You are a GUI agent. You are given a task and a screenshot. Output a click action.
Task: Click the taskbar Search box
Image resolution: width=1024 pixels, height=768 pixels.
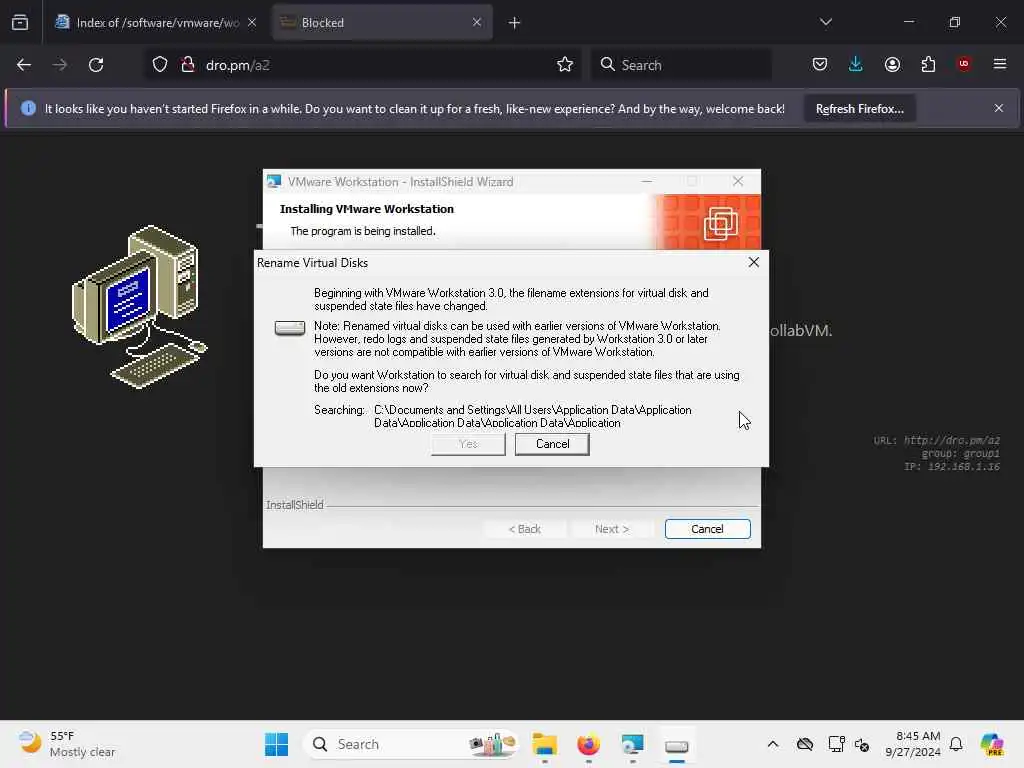pyautogui.click(x=411, y=744)
